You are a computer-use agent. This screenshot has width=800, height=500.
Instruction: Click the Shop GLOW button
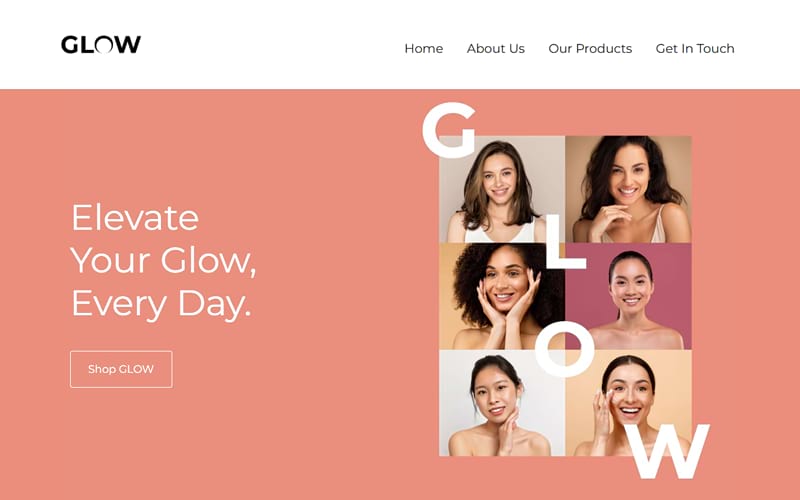121,369
